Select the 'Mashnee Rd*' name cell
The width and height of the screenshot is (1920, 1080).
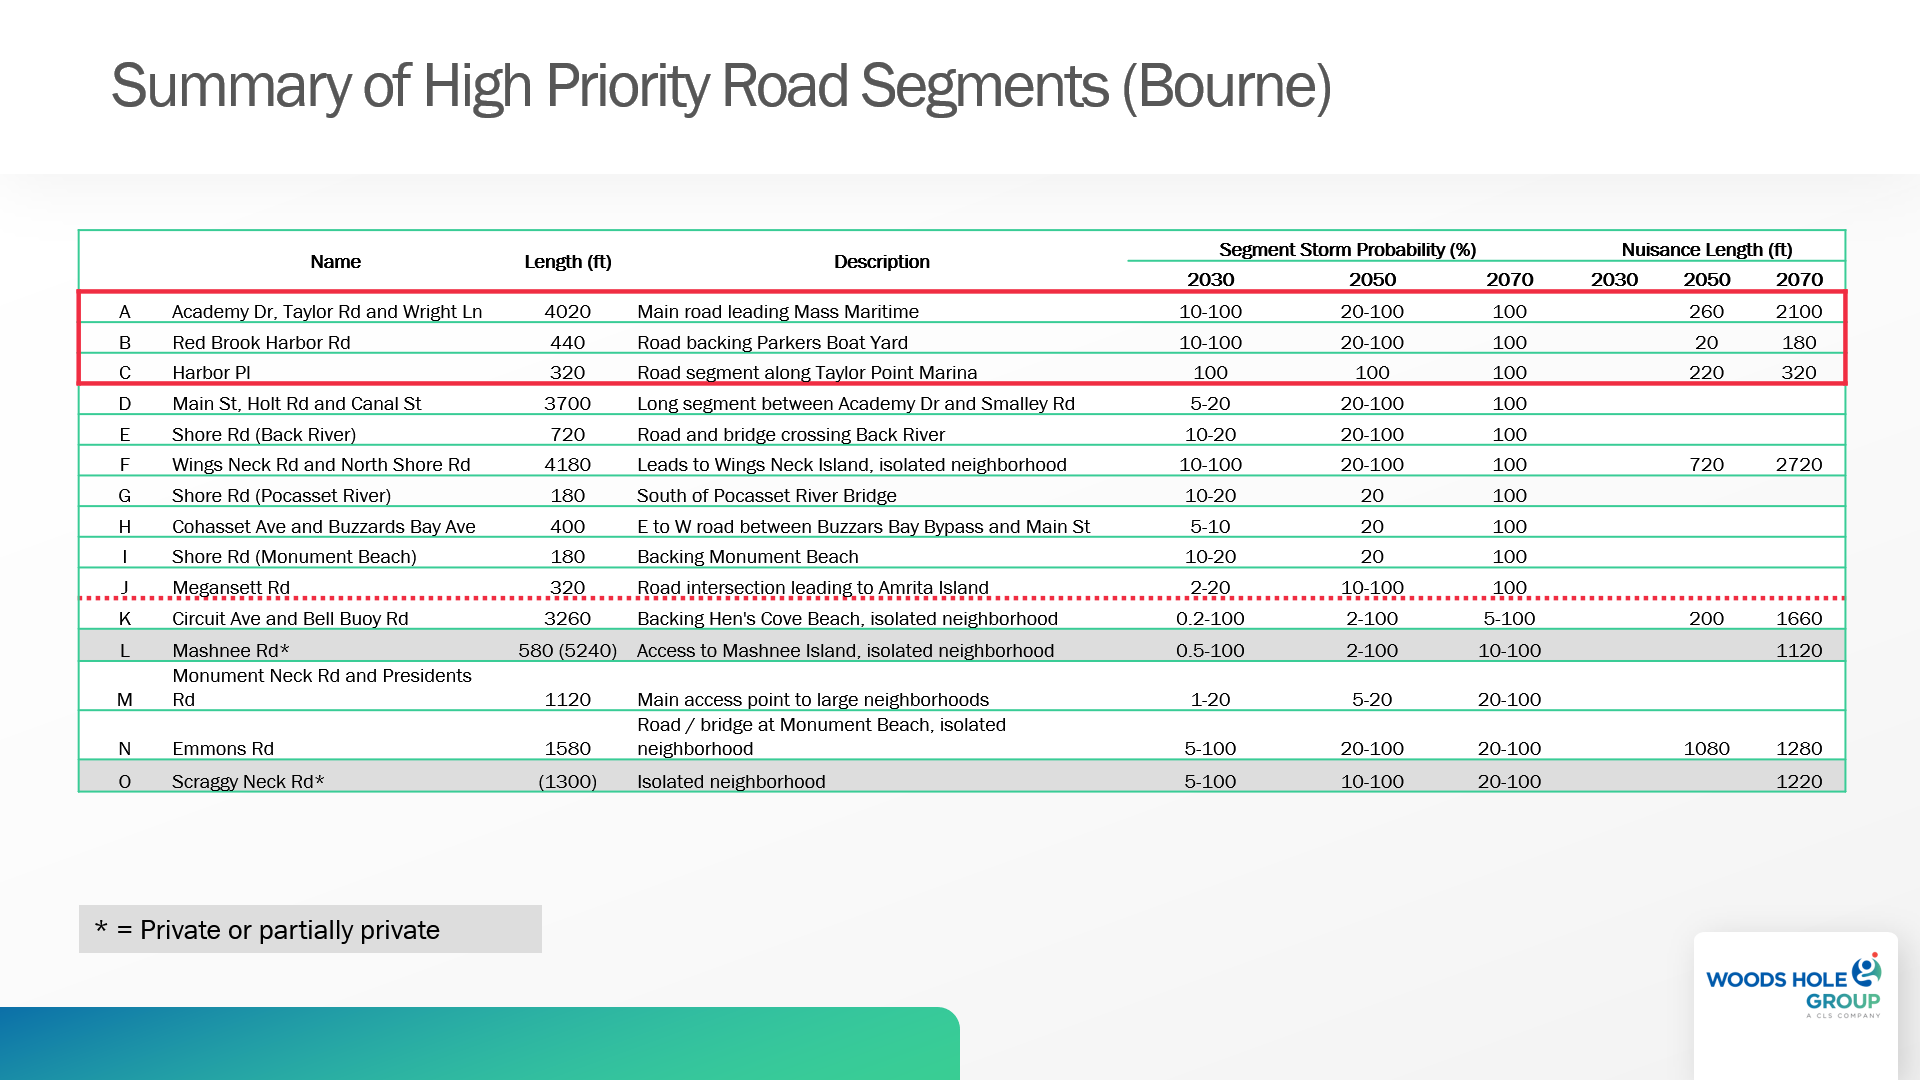230,651
